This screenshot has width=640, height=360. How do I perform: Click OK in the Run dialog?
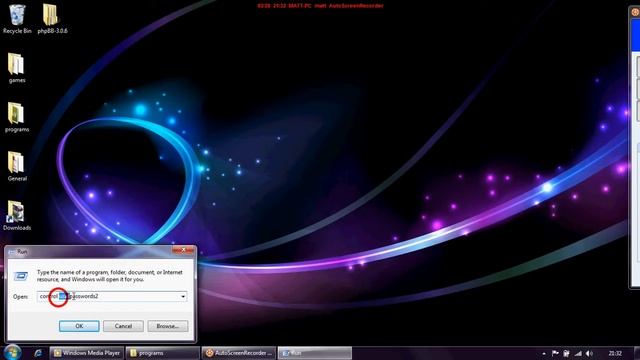coord(79,326)
